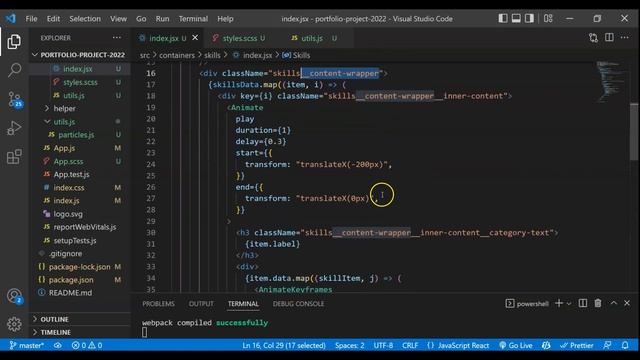Click the Explorer more actions ellipsis
This screenshot has height=360, width=640.
(x=117, y=38)
